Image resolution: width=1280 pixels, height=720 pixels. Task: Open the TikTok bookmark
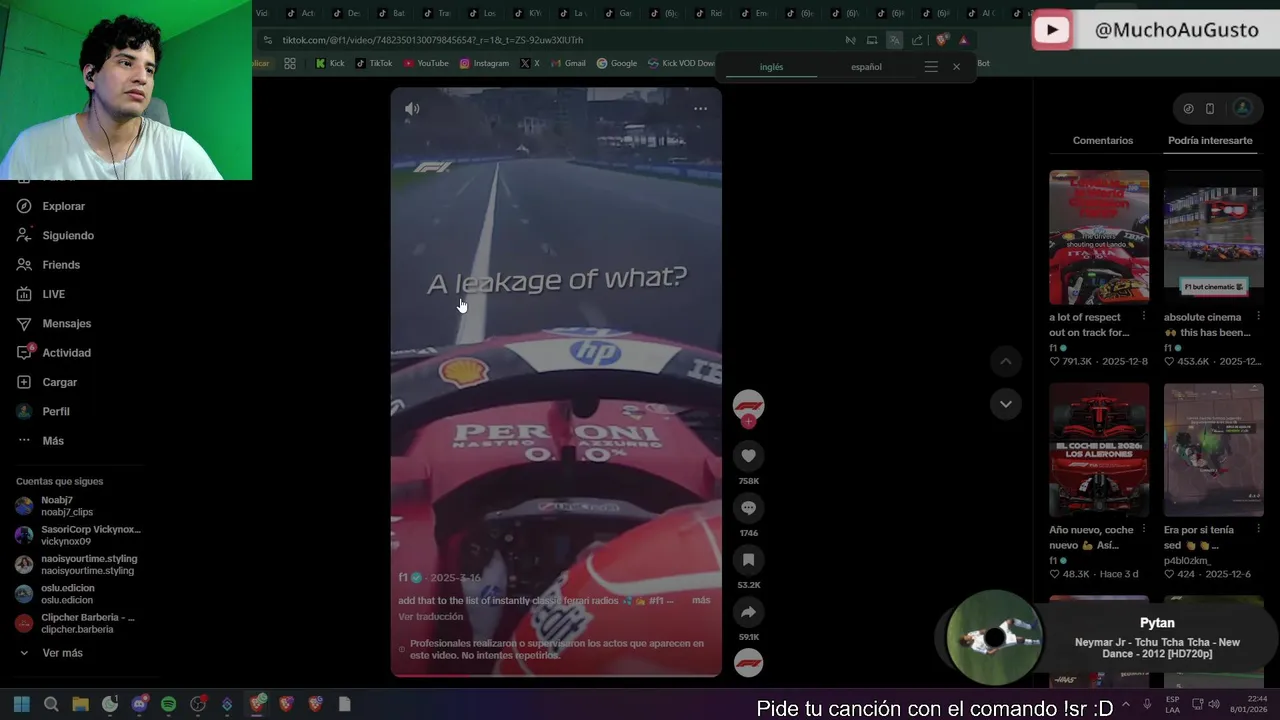[x=373, y=63]
